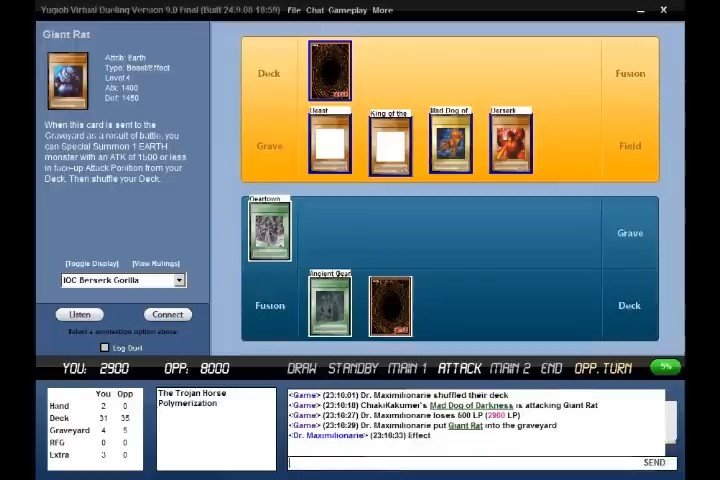Select the Ancient Gear card
Viewport: 720px width, 480px height.
(x=330, y=303)
